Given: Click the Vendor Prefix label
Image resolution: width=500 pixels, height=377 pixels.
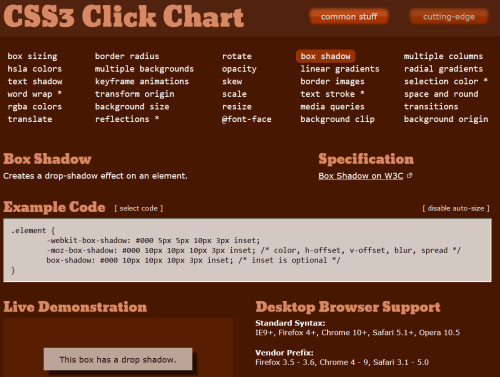Looking at the screenshot, I should tap(284, 353).
